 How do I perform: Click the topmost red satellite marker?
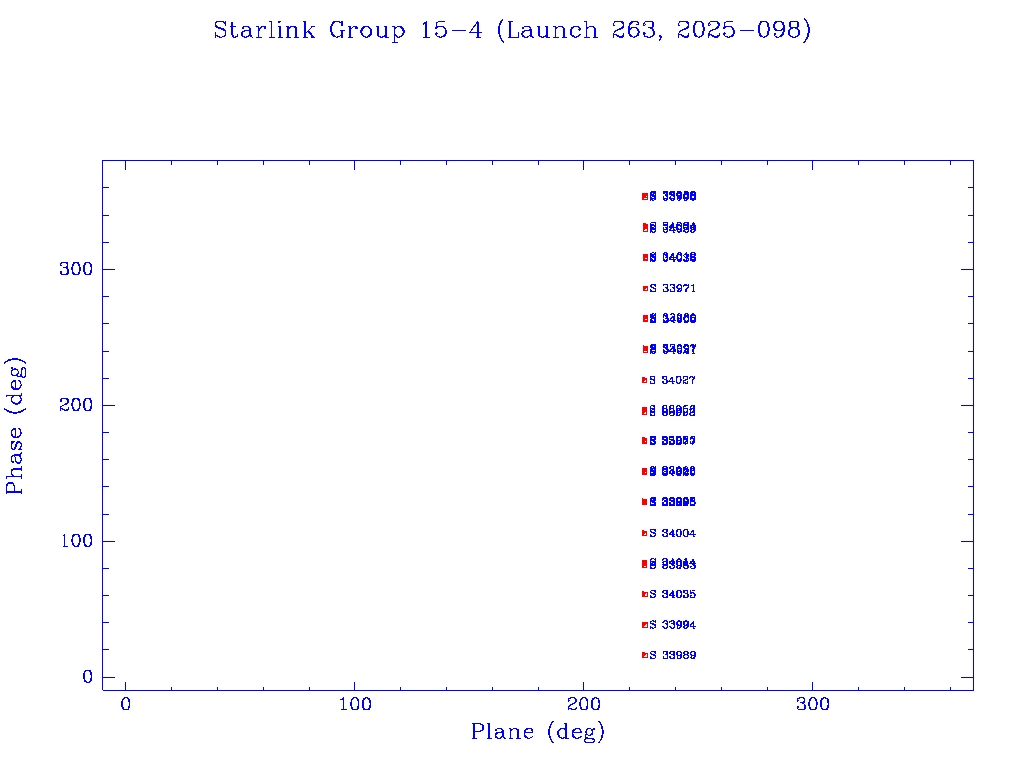(645, 196)
